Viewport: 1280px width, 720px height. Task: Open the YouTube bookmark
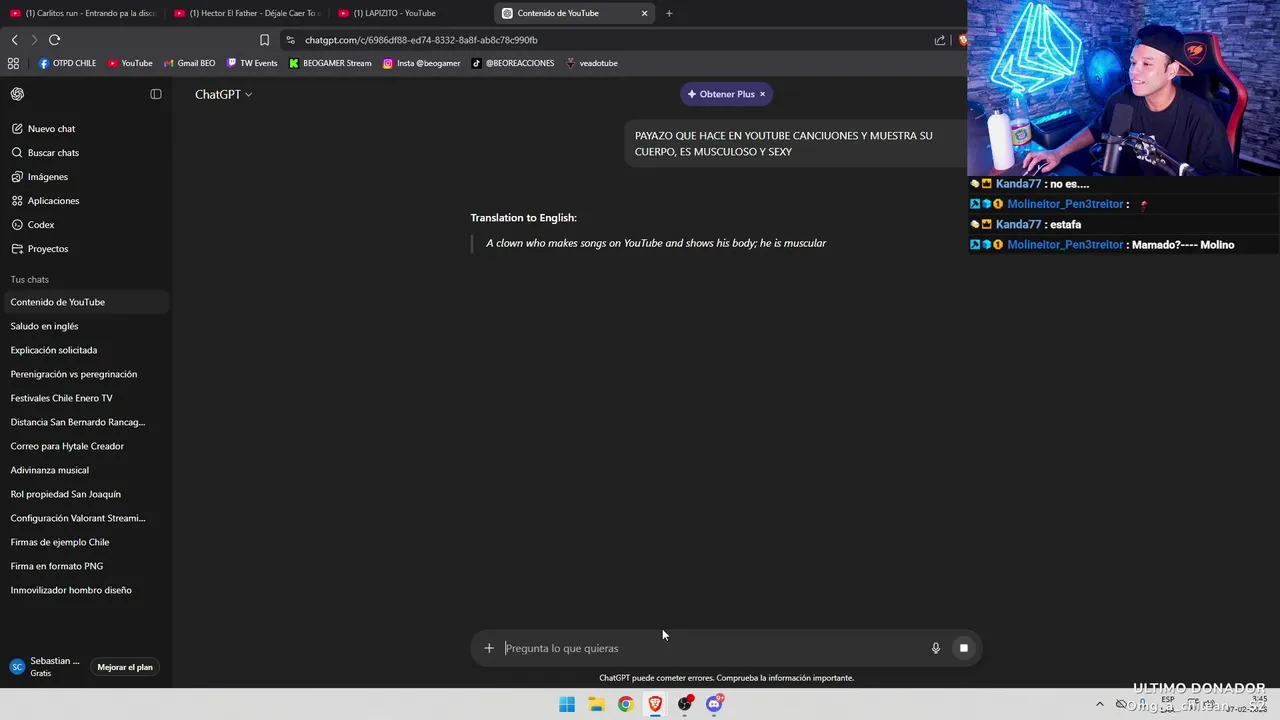pos(130,63)
